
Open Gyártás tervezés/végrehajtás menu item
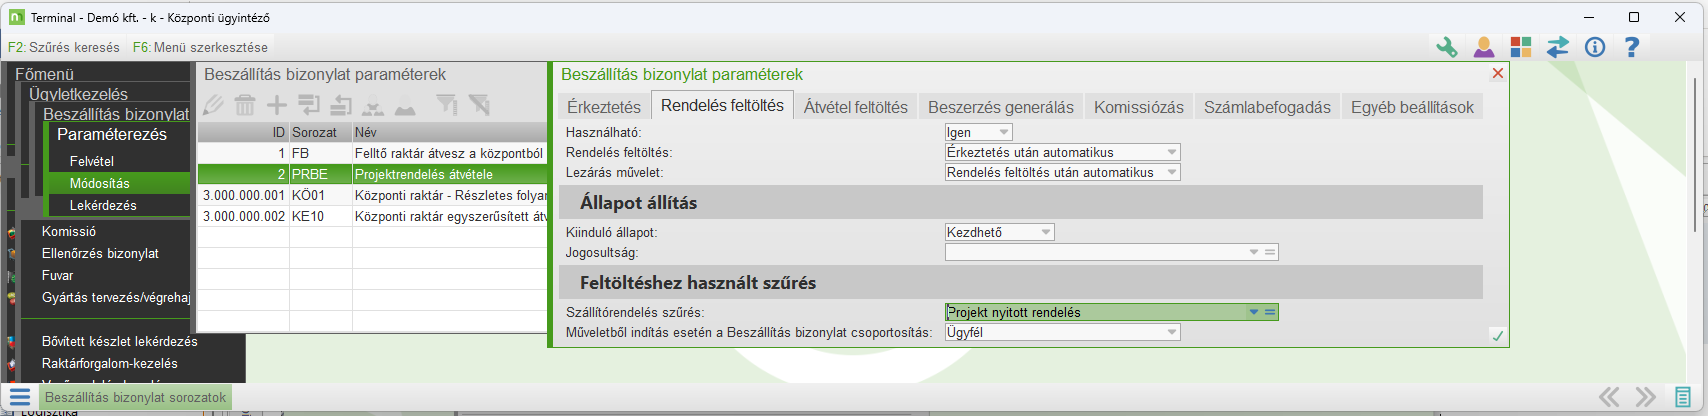pos(116,297)
